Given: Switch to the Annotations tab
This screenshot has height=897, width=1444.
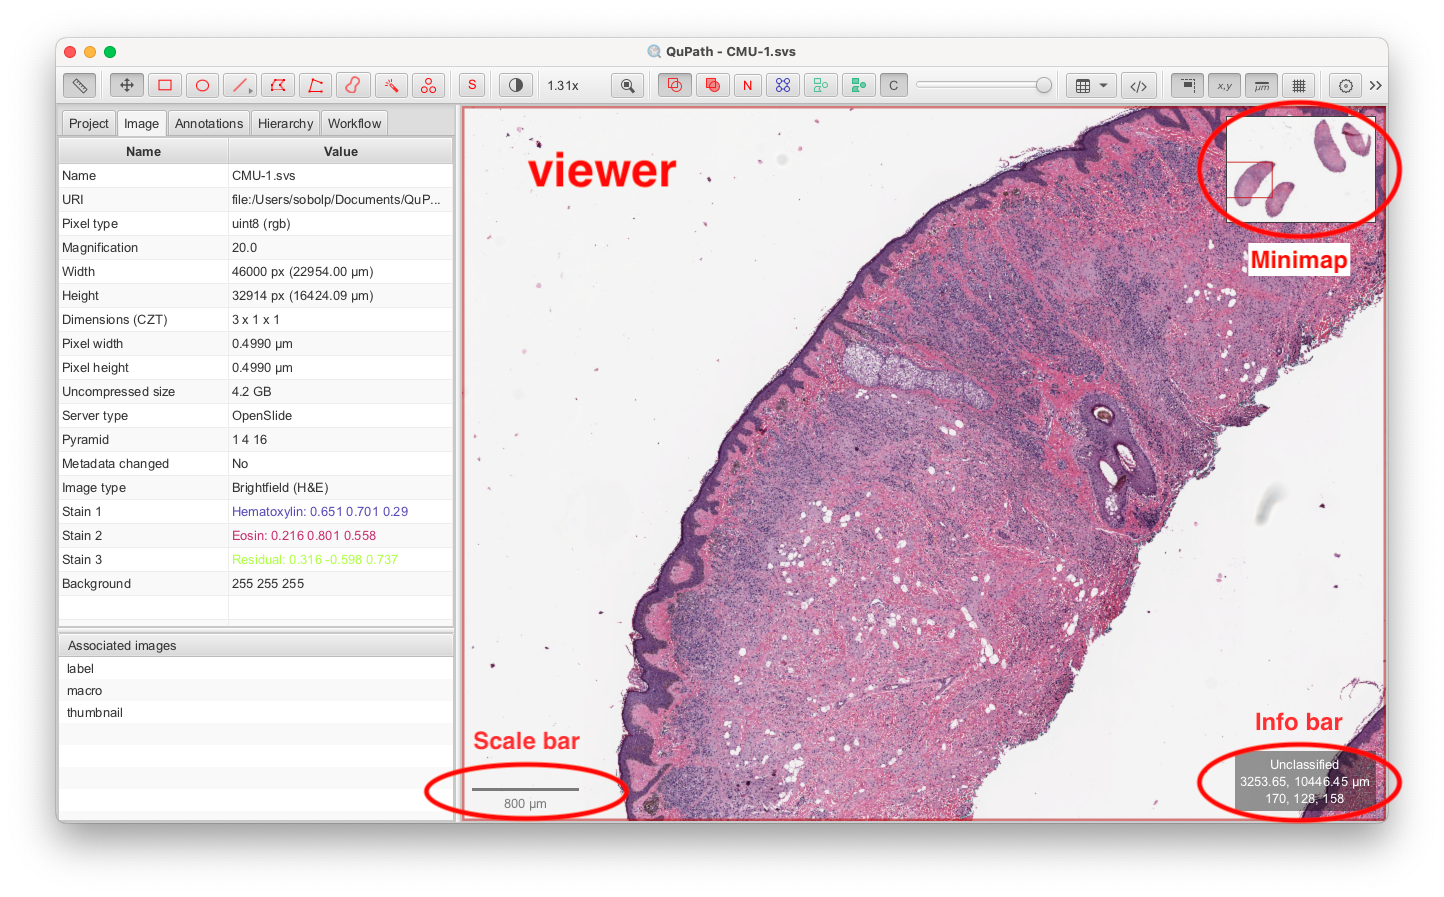Looking at the screenshot, I should 208,123.
